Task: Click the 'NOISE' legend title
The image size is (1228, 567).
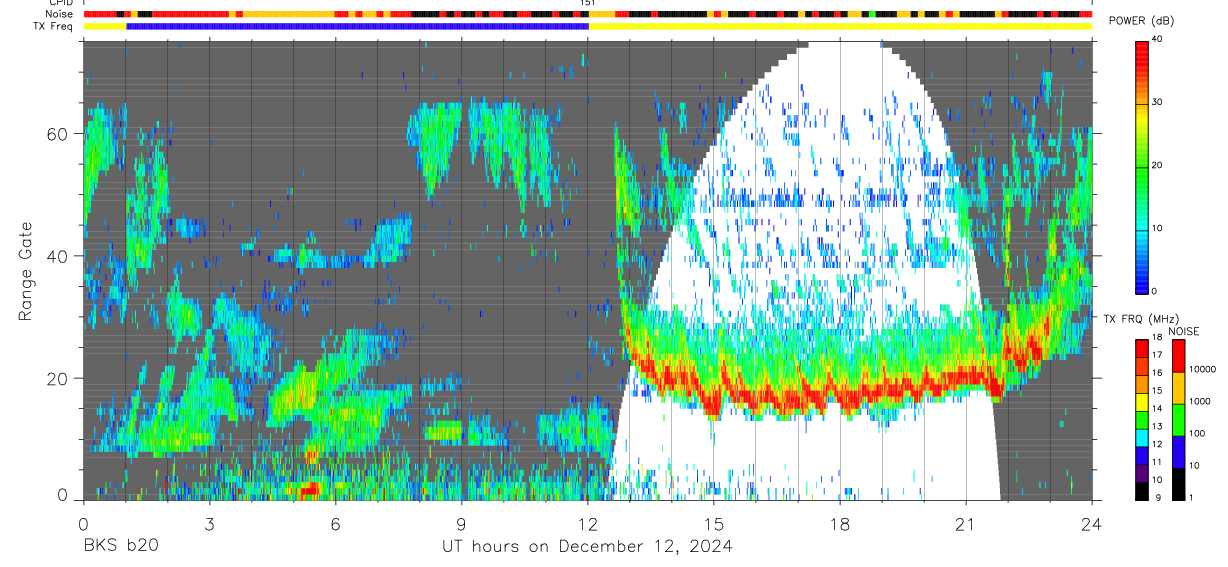Action: pyautogui.click(x=1184, y=331)
